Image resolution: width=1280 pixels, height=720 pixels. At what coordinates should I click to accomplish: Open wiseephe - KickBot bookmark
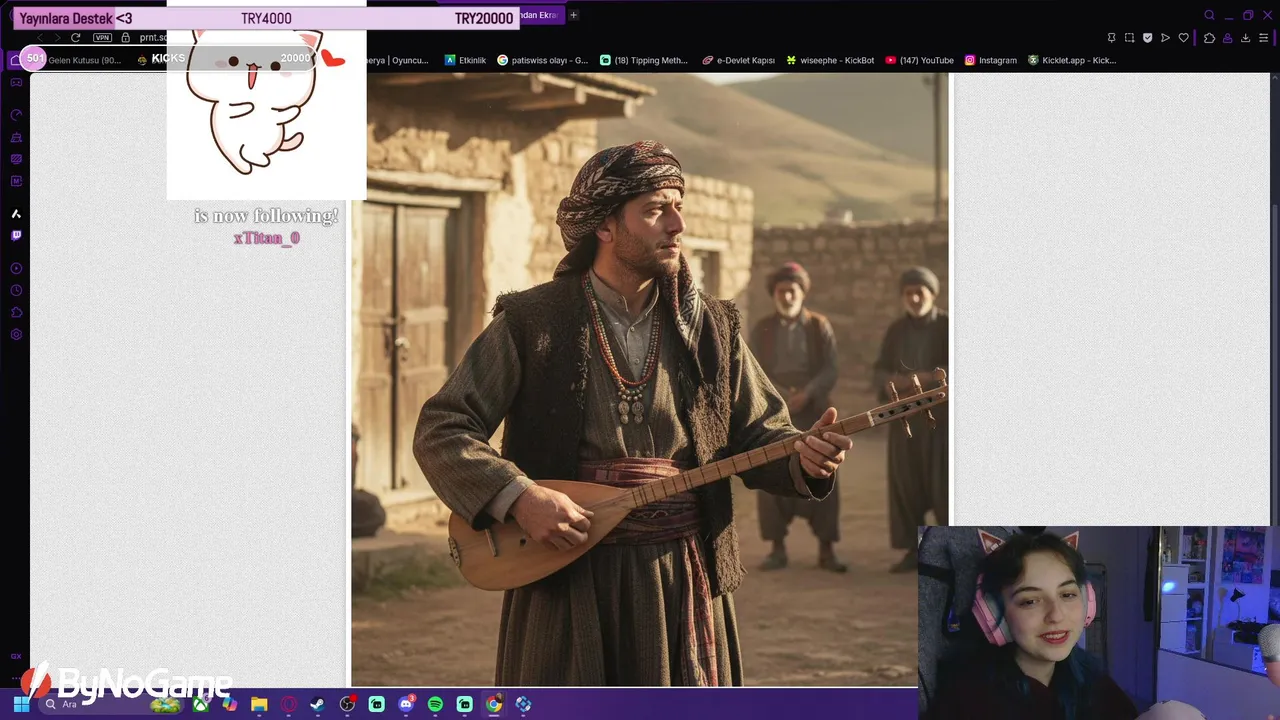coord(830,60)
